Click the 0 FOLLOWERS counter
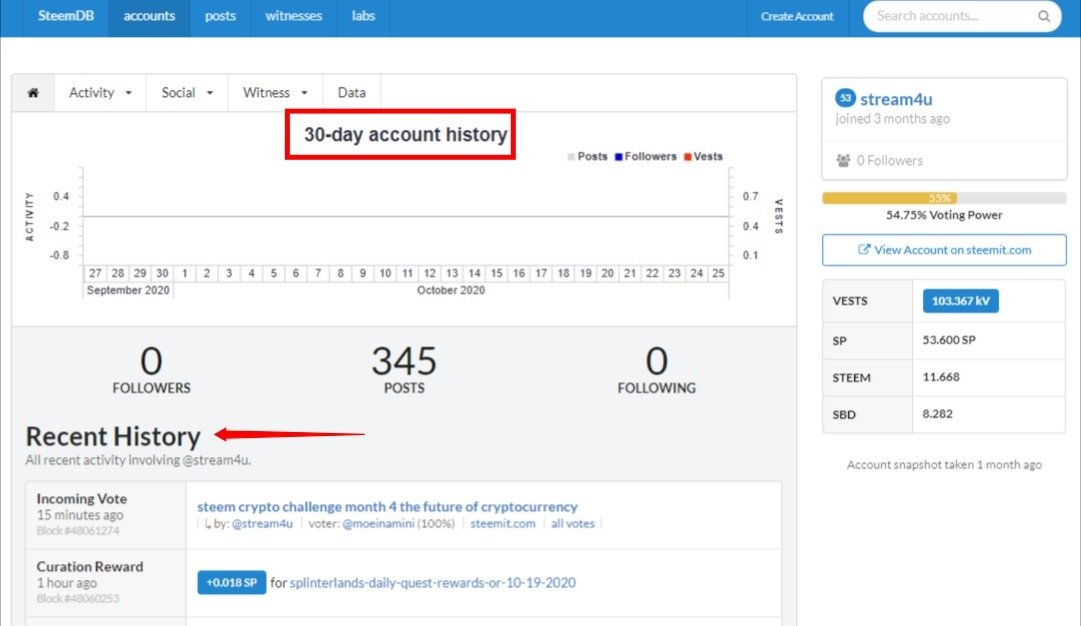Screen dimensions: 1081x626 point(151,369)
